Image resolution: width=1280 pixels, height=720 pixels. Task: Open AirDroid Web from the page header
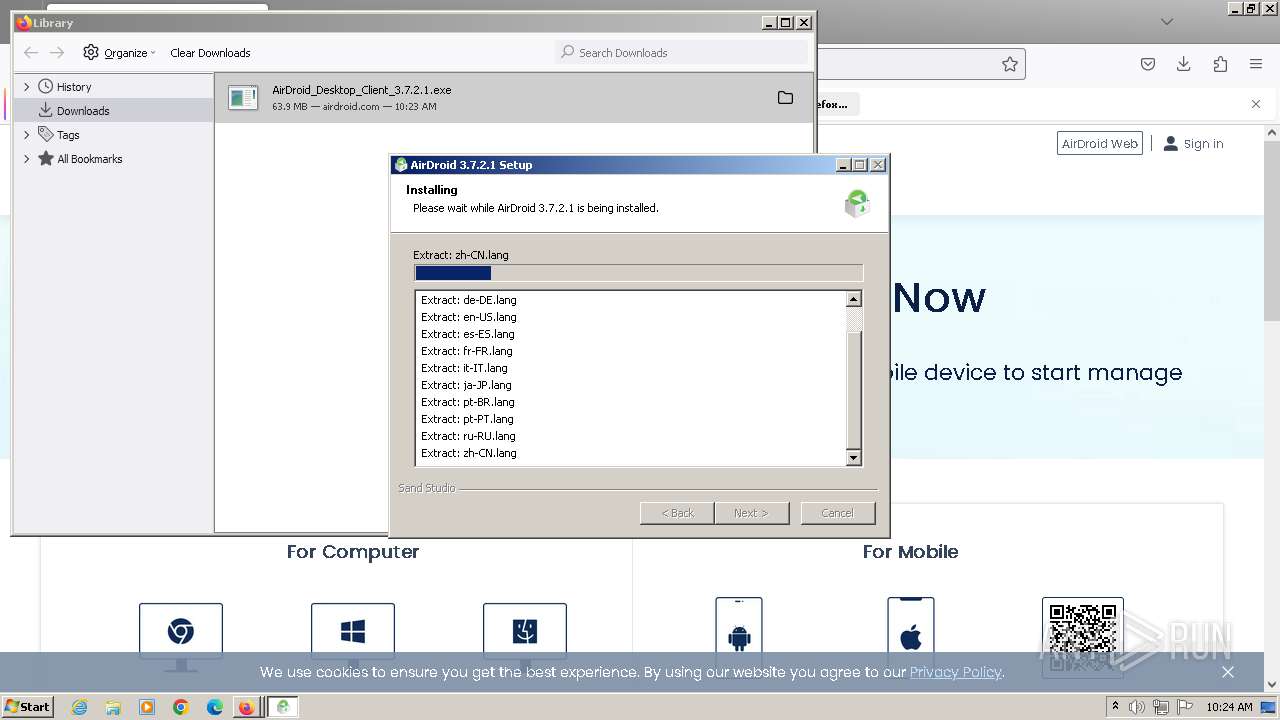tap(1100, 144)
